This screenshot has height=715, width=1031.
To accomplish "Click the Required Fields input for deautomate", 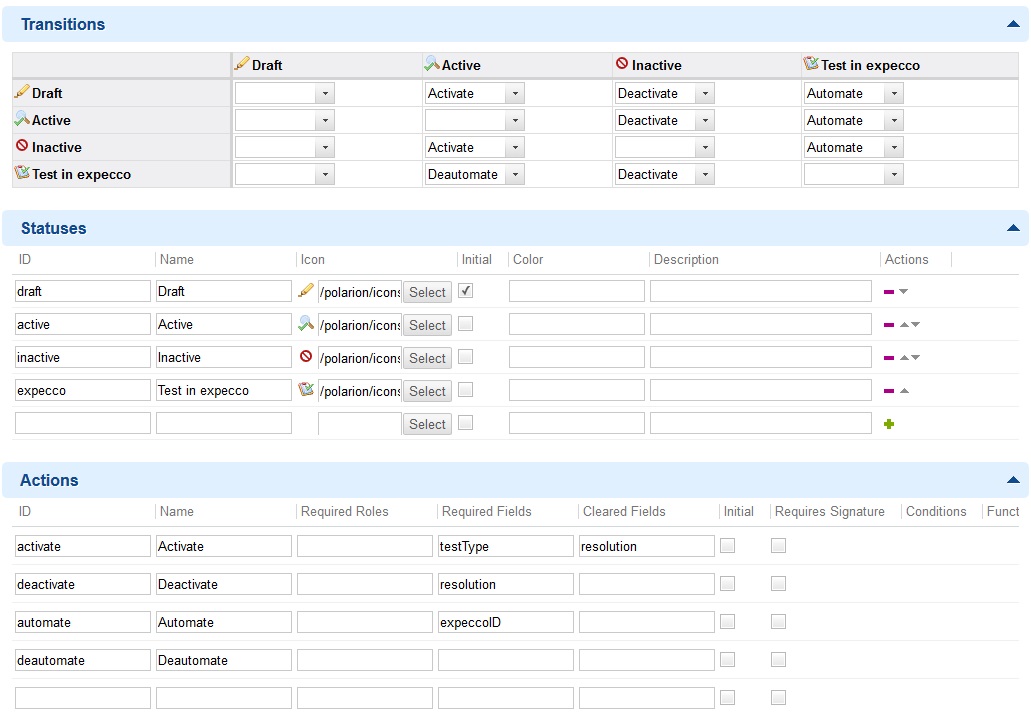I will tap(506, 660).
